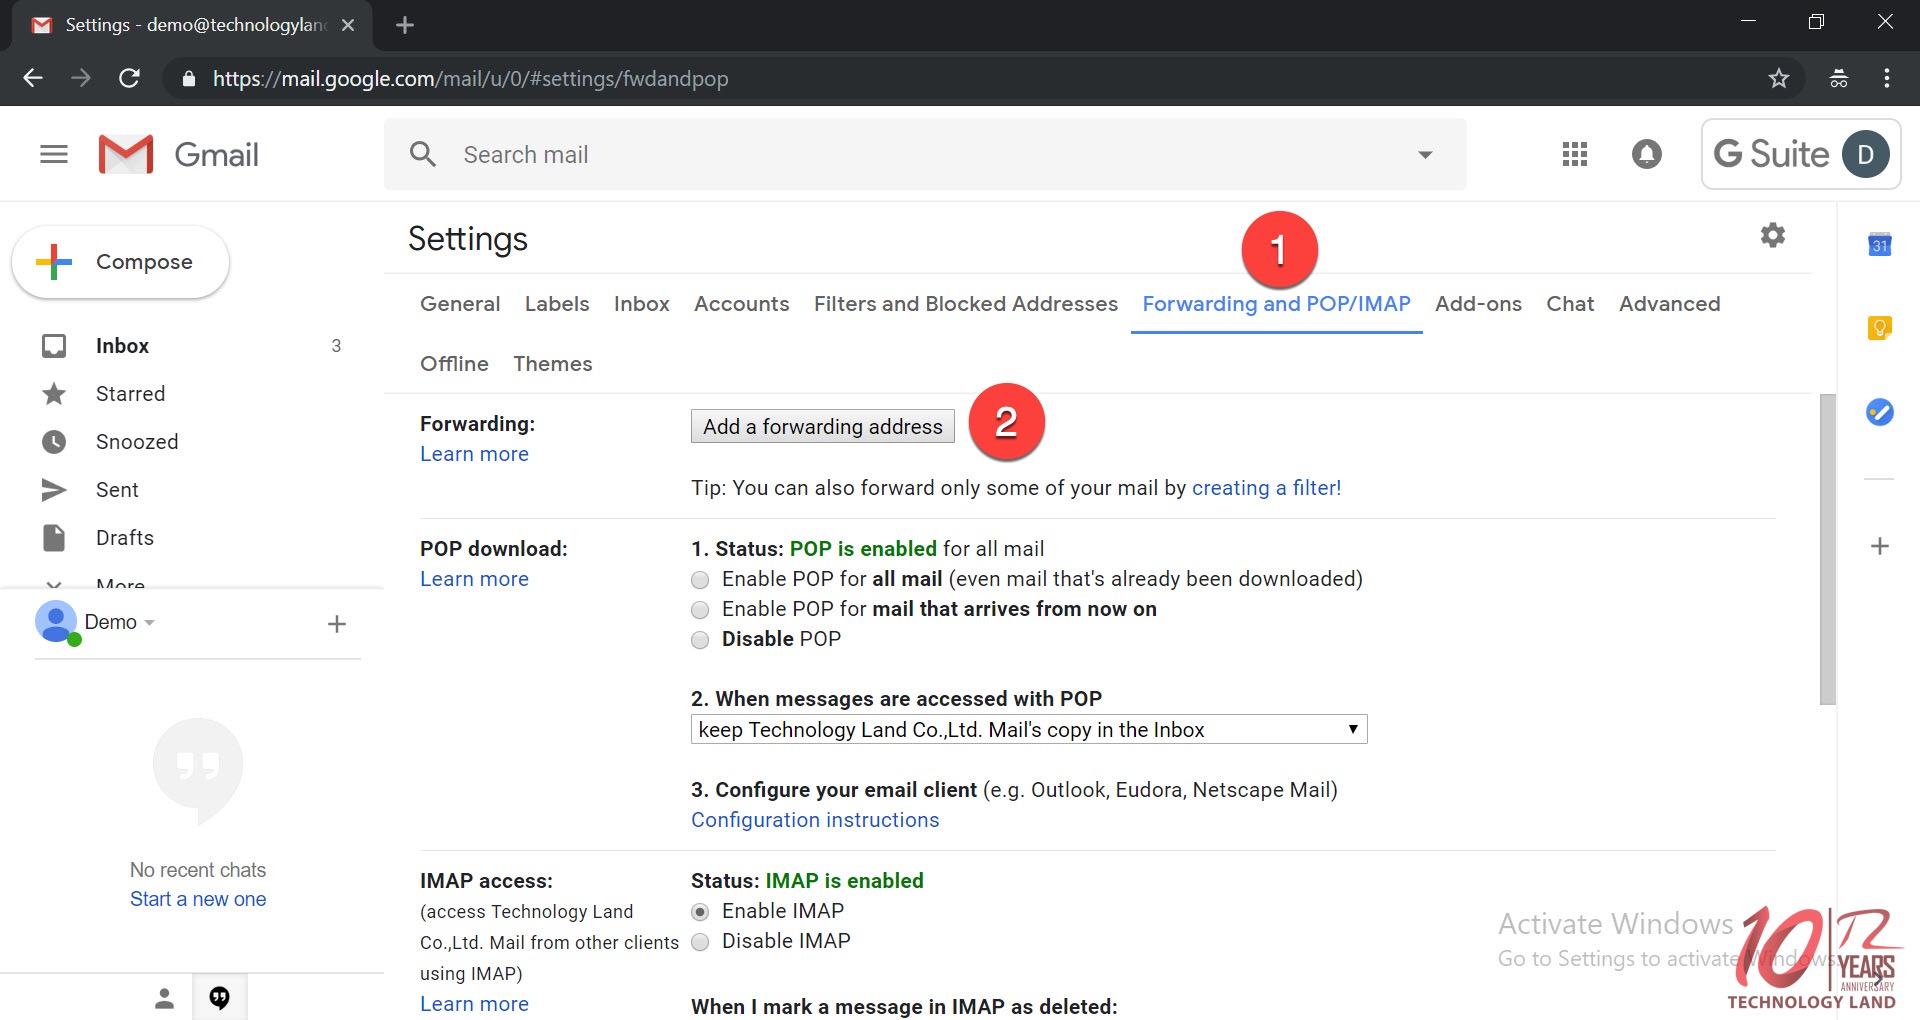Open the POP Configuration instructions link
The height and width of the screenshot is (1020, 1920).
(x=815, y=820)
